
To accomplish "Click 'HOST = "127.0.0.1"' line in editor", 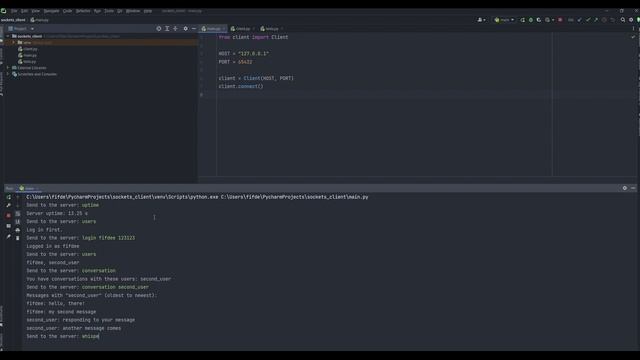I will 243,53.
